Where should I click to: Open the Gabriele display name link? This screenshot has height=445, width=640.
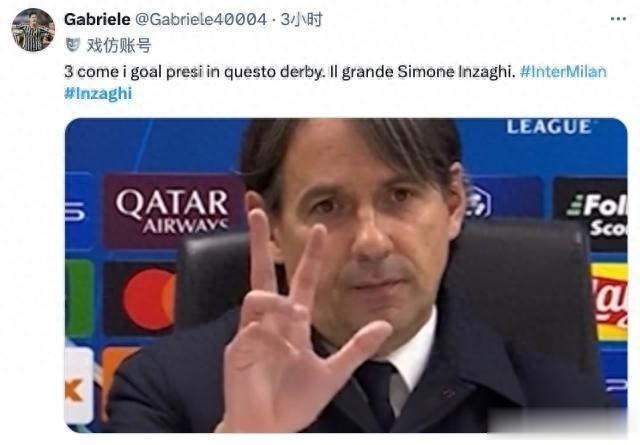pyautogui.click(x=97, y=19)
